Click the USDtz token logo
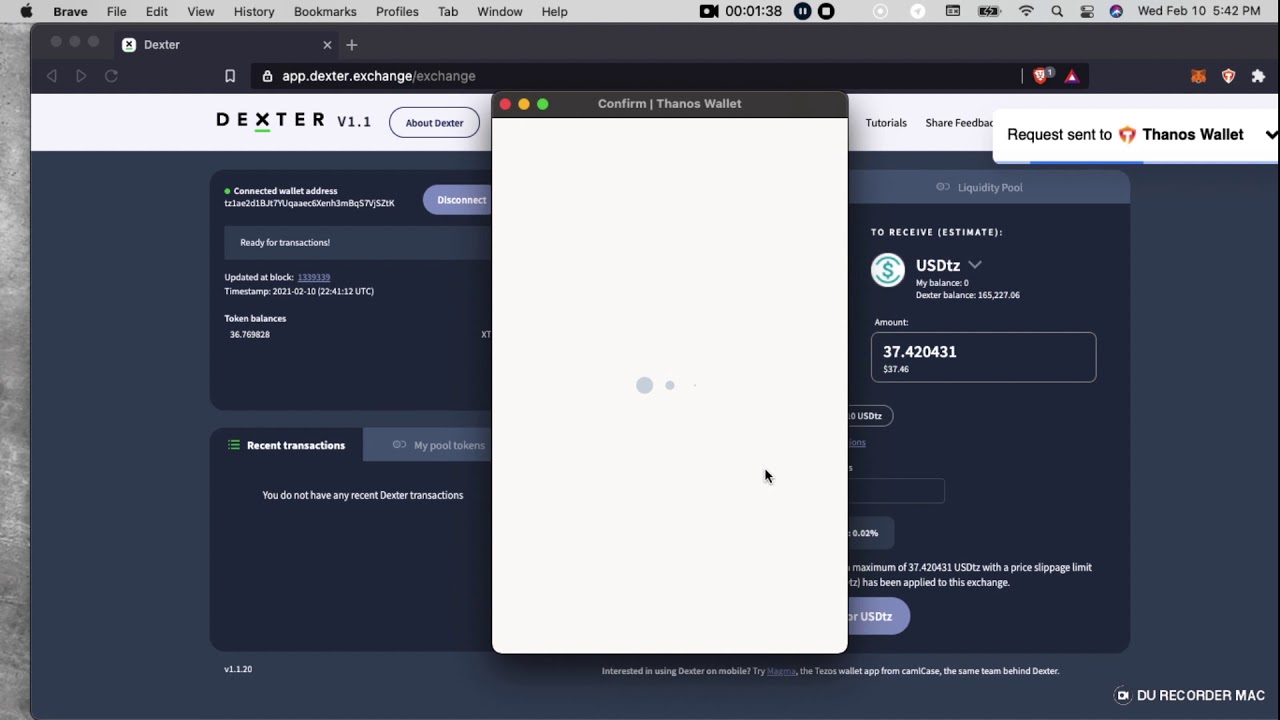 (x=887, y=270)
